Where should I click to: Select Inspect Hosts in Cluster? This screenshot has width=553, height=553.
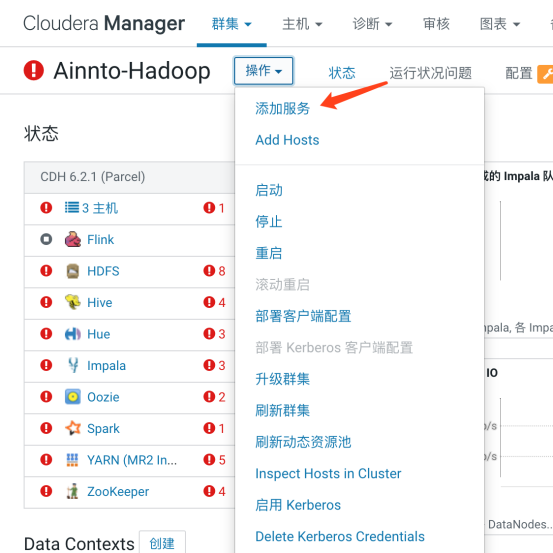coord(328,473)
